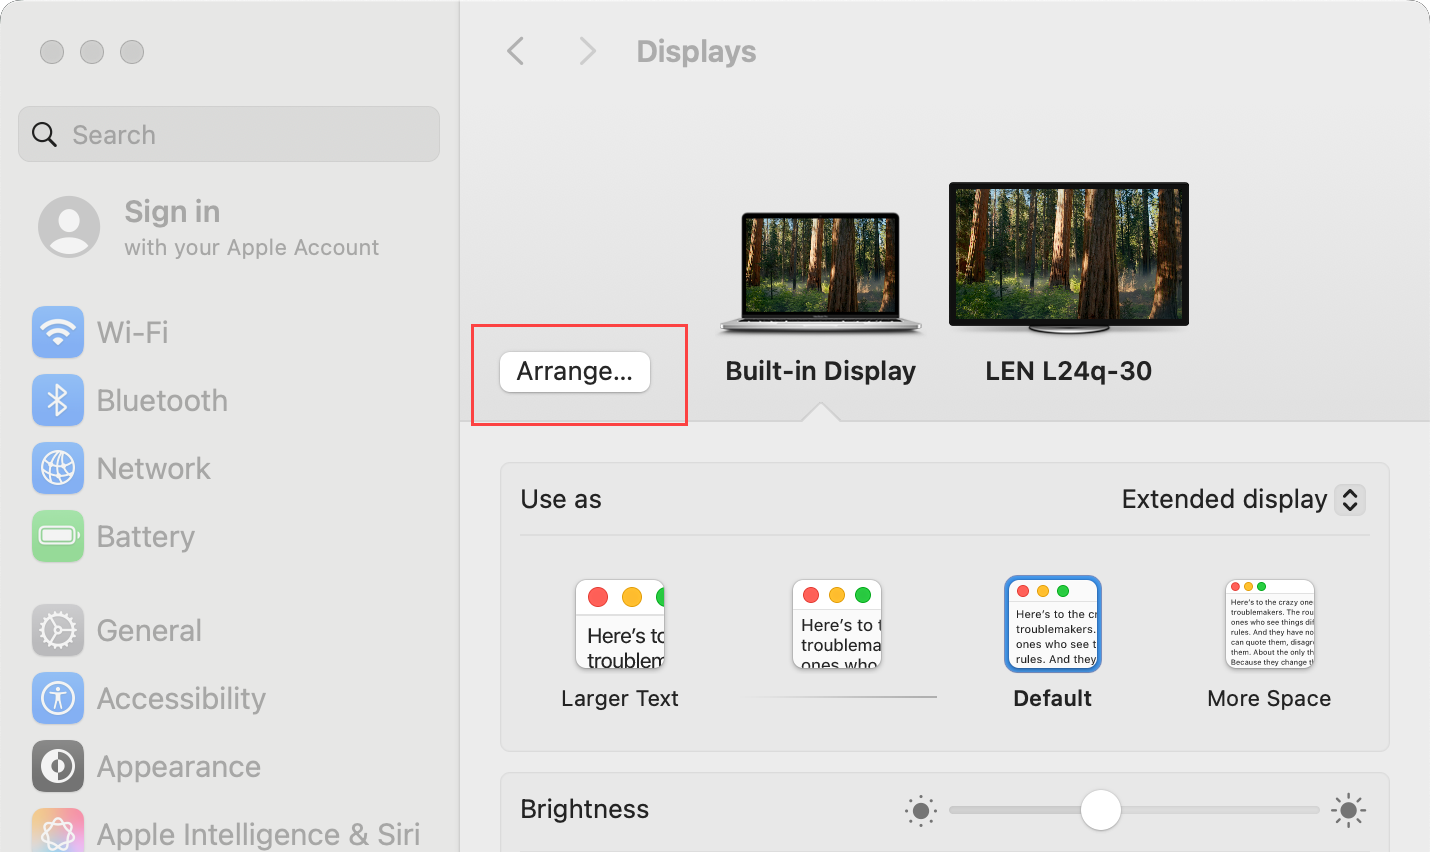
Task: Go forward with the right chevron
Action: (587, 51)
